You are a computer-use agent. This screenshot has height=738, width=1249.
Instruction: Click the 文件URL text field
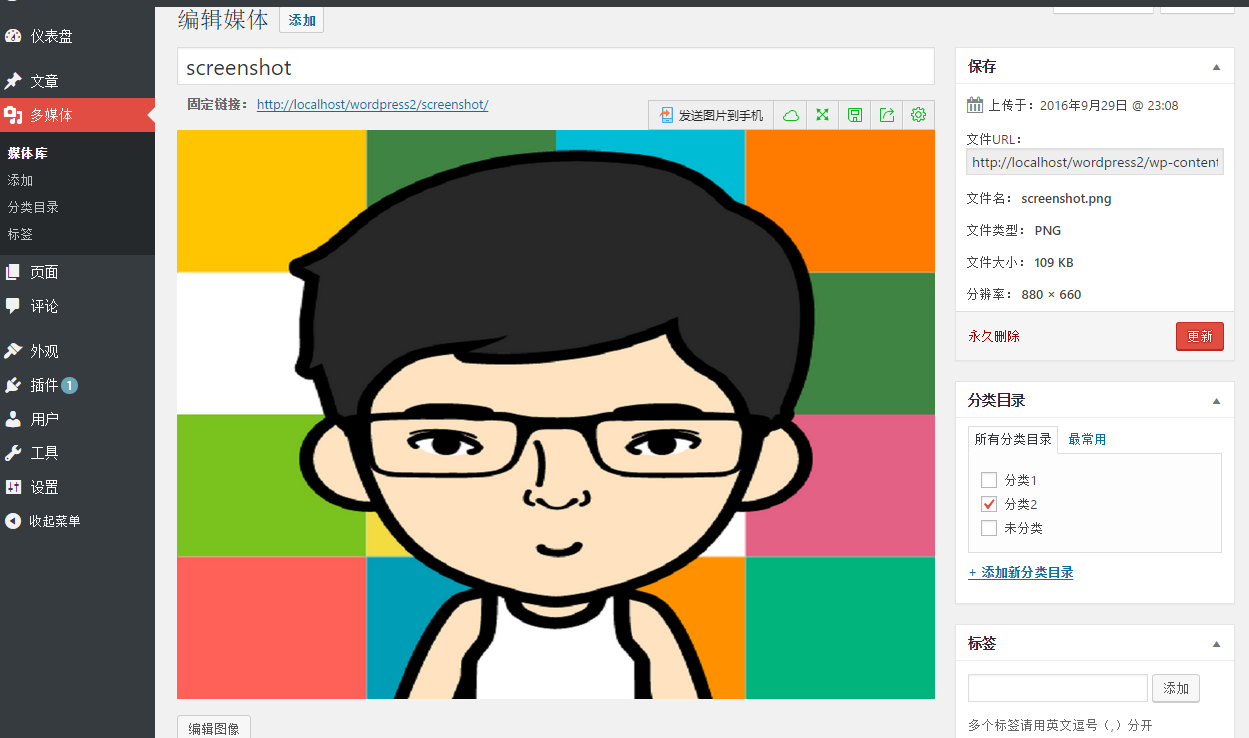pyautogui.click(x=1094, y=162)
